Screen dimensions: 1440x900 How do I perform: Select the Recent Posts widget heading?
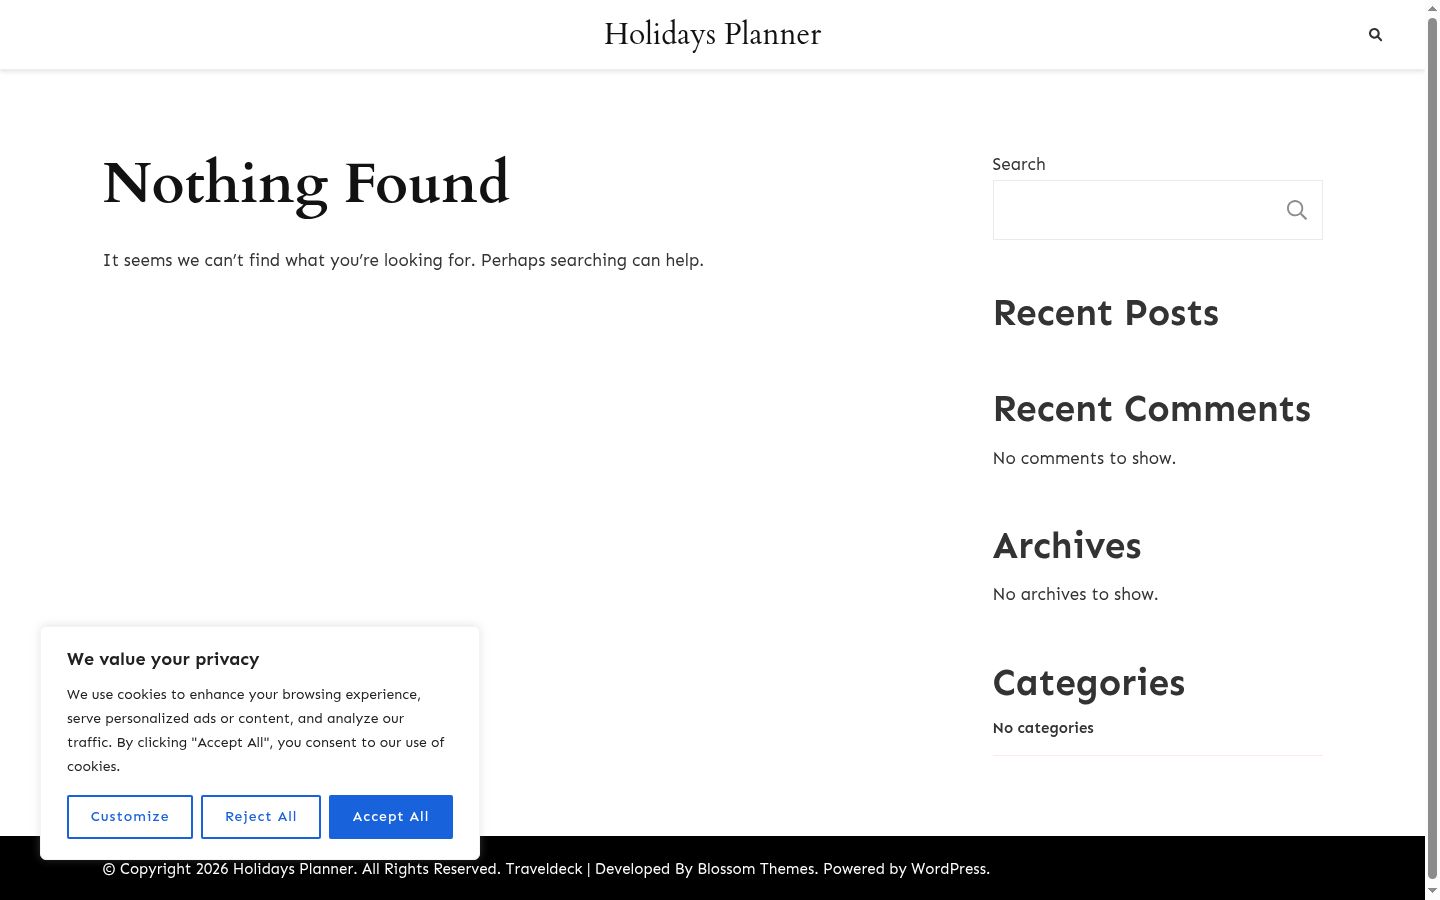1106,313
